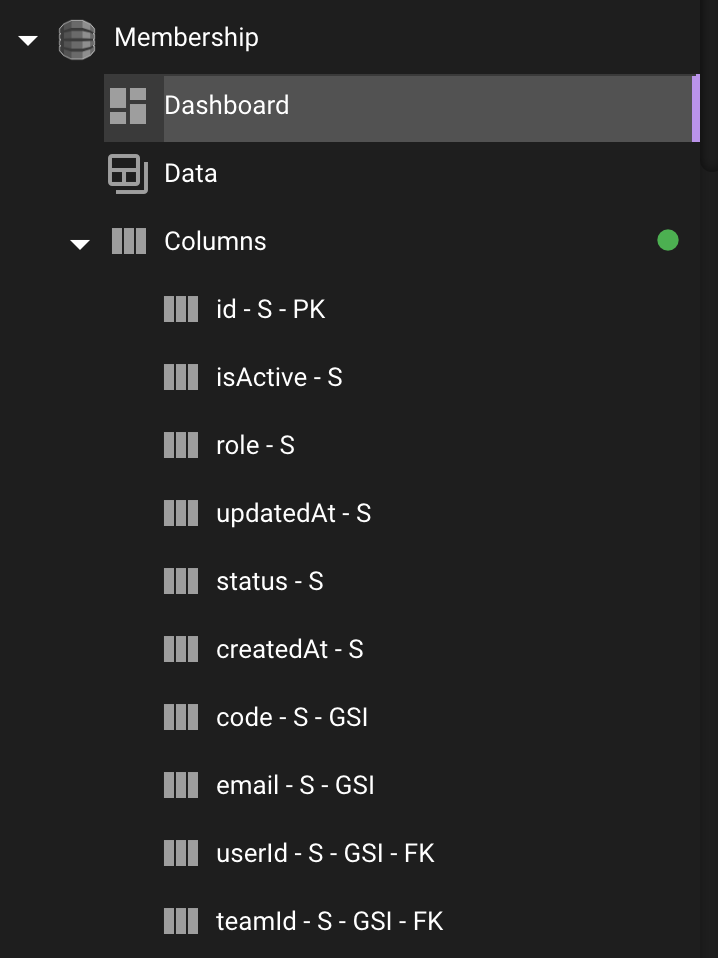Click the Columns group icon

(129, 241)
